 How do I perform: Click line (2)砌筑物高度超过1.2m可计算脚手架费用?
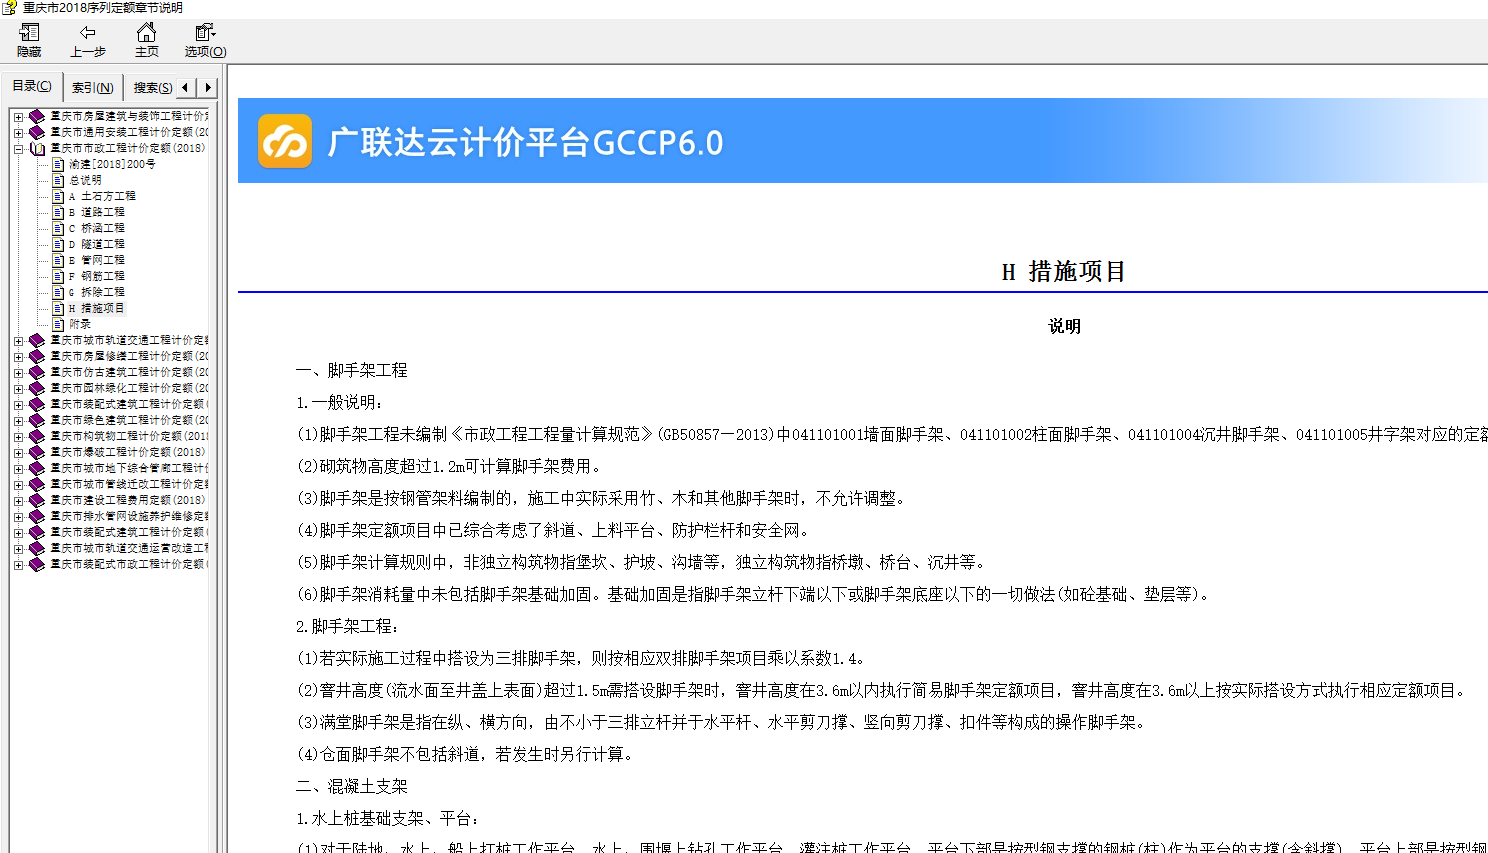tap(451, 466)
